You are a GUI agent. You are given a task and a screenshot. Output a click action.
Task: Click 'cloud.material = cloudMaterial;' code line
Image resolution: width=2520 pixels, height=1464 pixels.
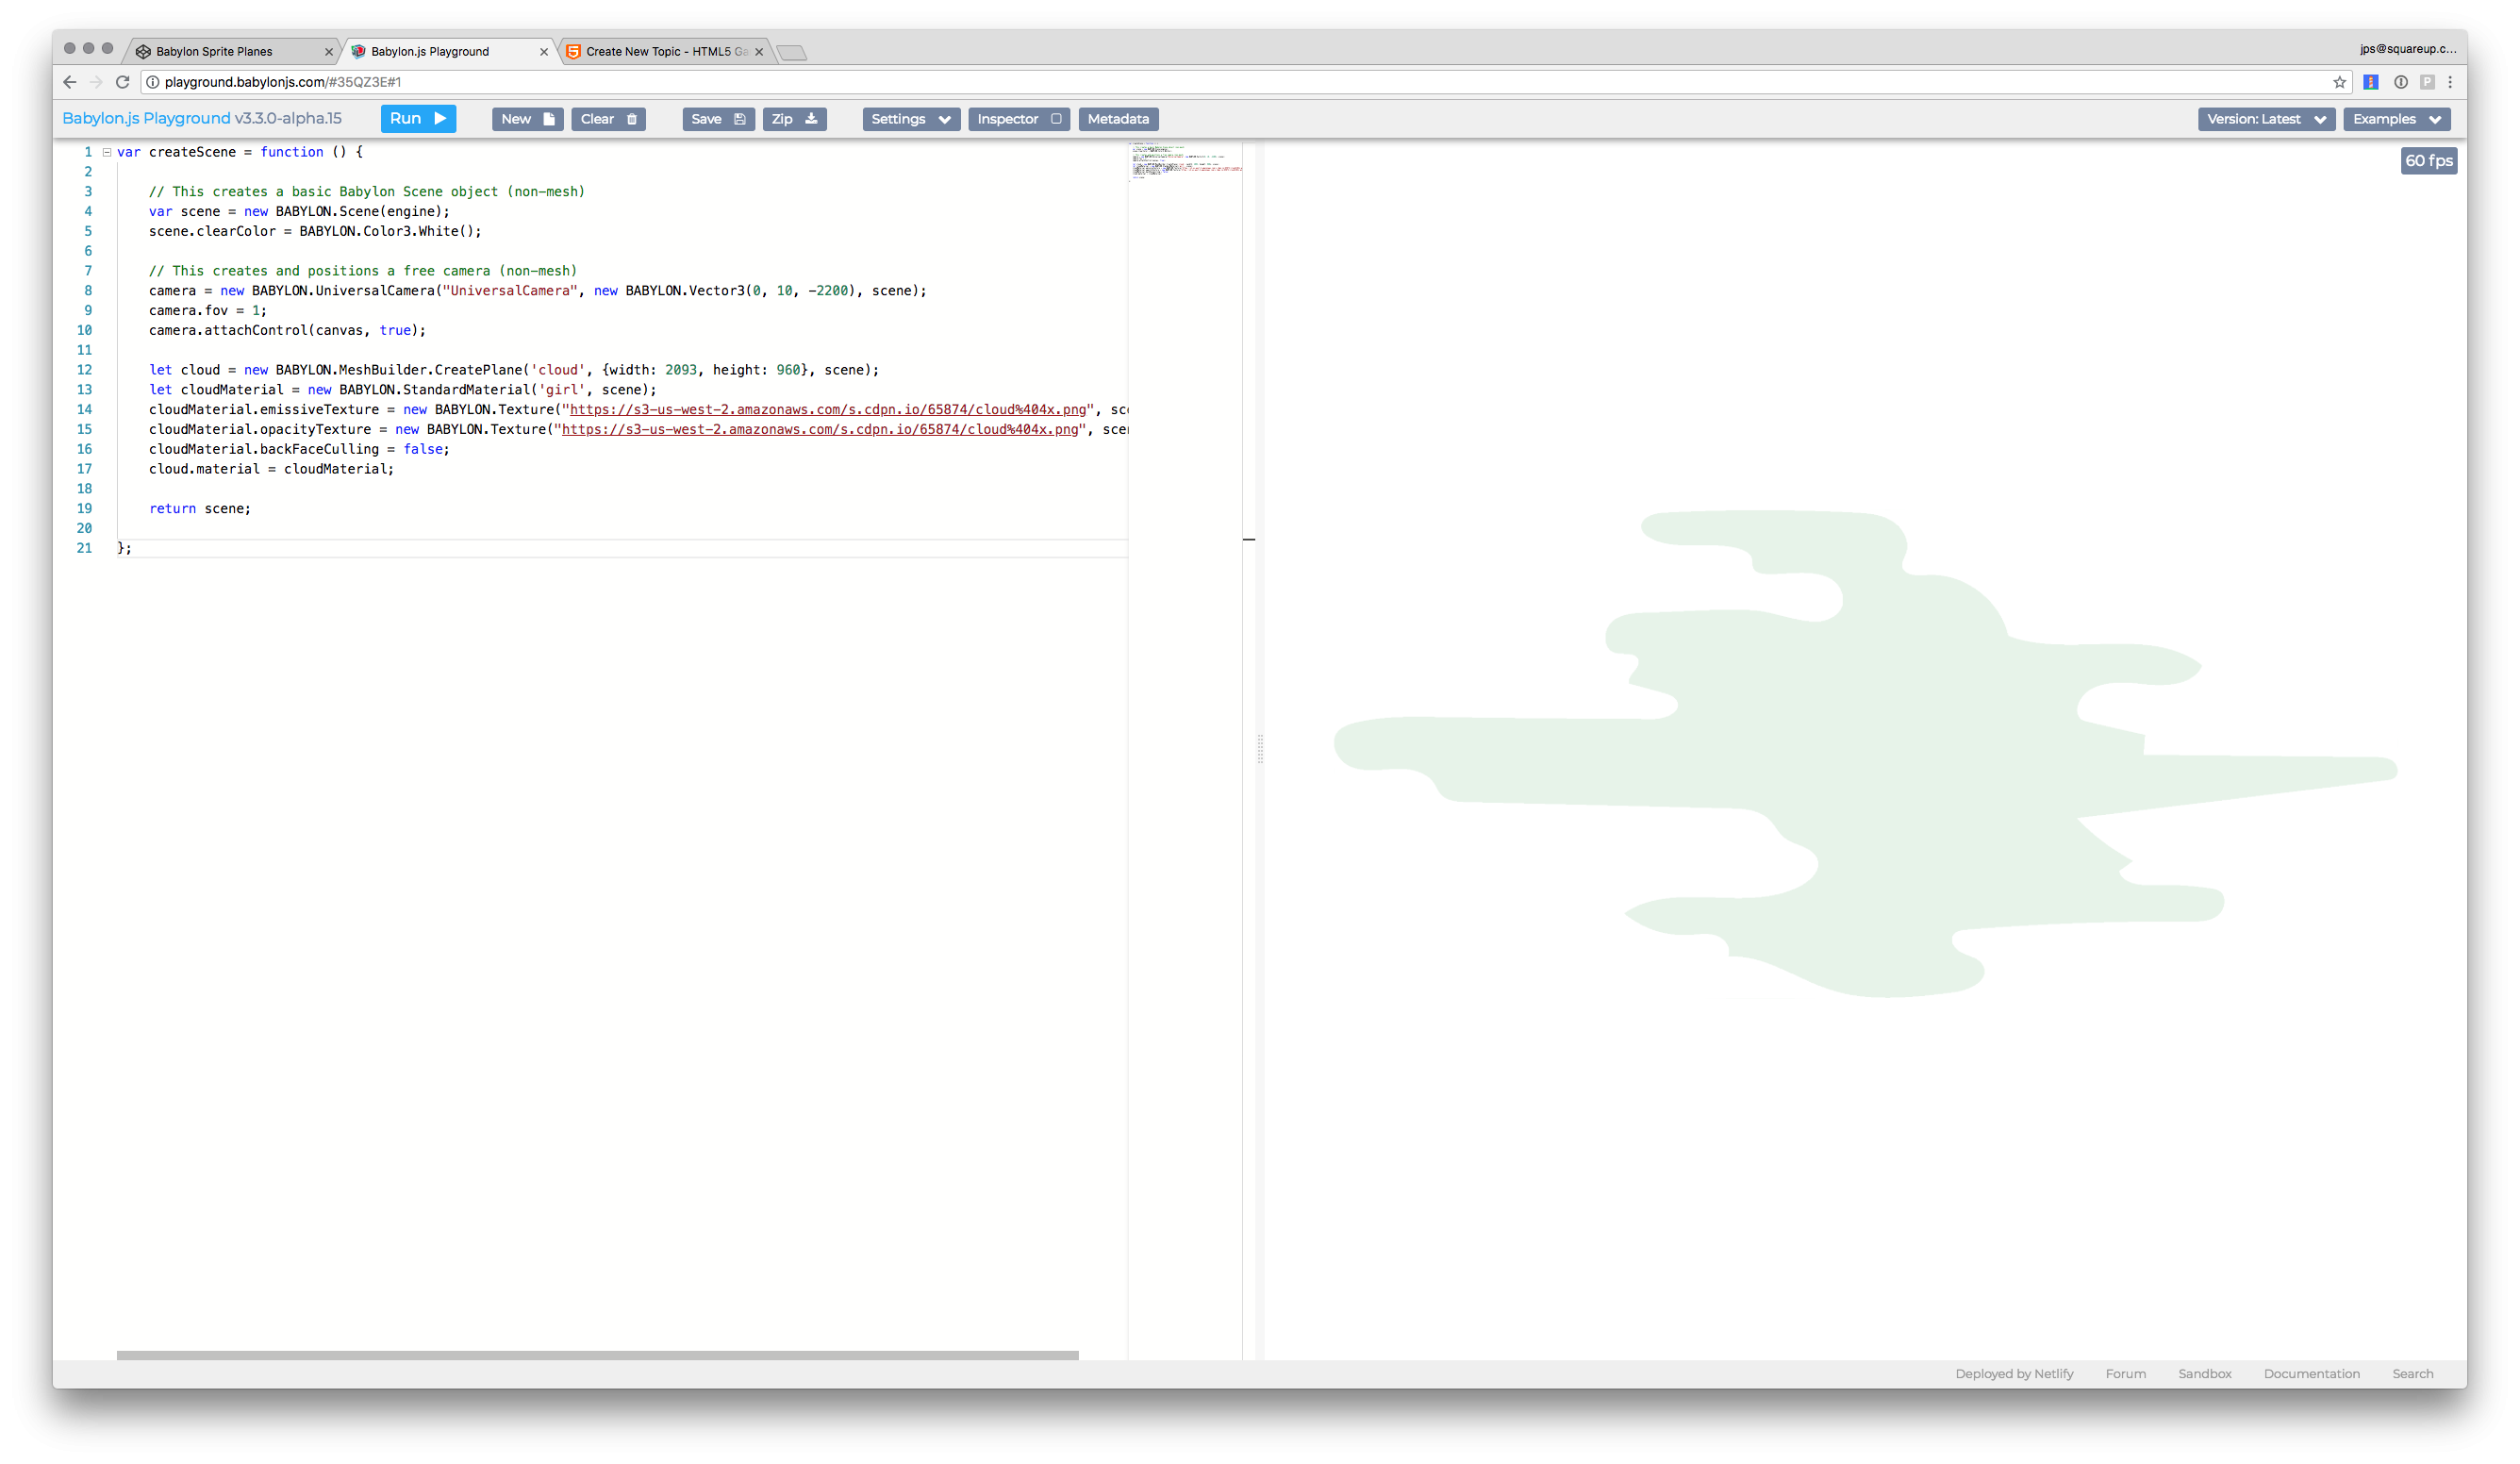(x=271, y=469)
